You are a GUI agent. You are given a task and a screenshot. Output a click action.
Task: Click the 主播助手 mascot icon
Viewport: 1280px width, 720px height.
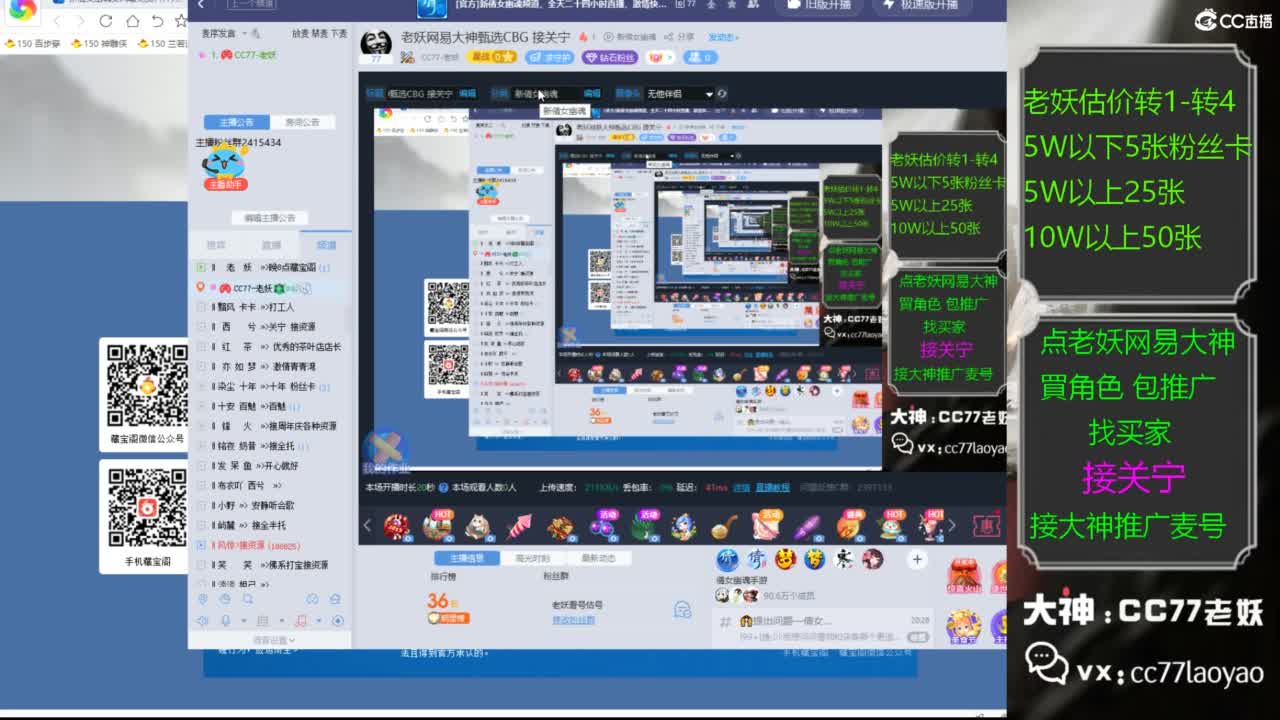[226, 166]
